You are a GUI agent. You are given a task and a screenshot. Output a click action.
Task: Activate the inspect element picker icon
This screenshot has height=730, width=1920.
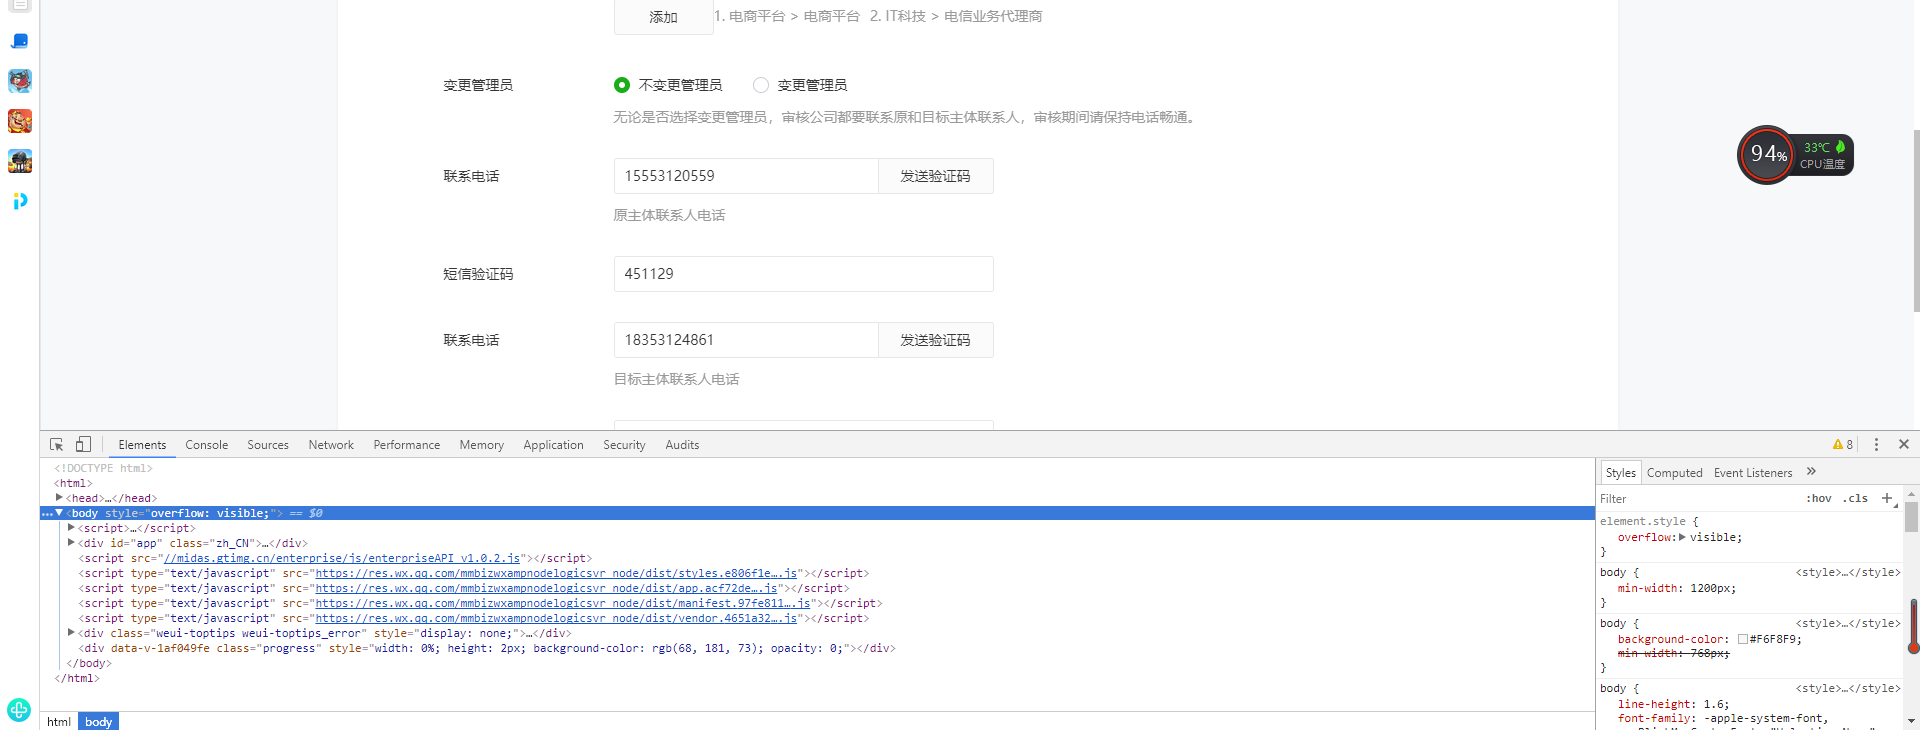(x=57, y=444)
